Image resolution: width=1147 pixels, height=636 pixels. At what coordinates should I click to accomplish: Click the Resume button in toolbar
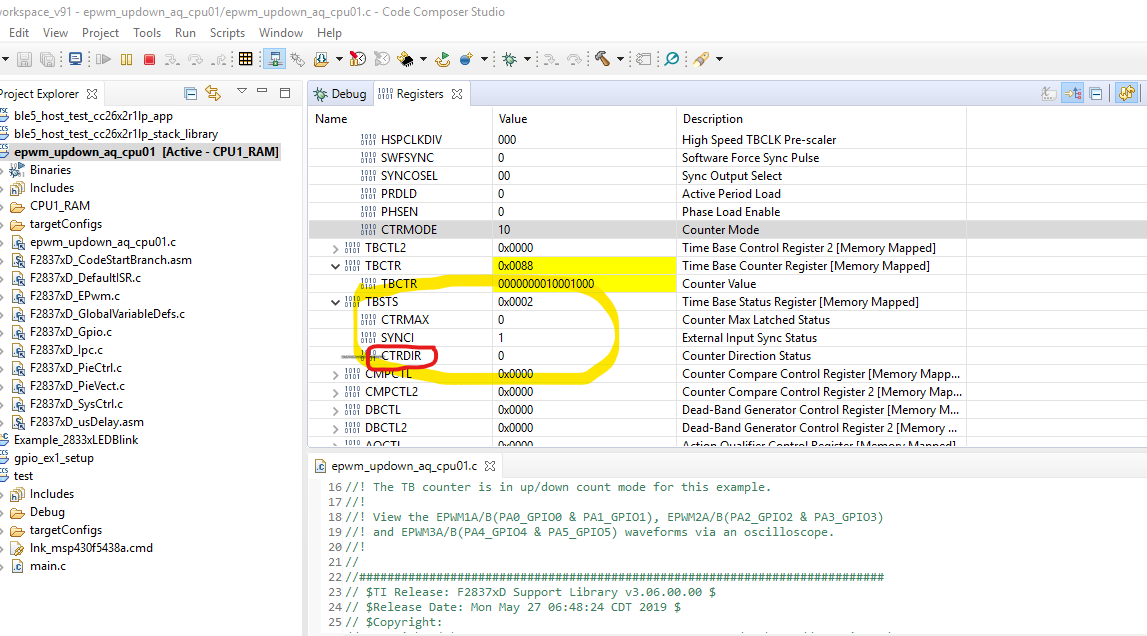coord(103,59)
